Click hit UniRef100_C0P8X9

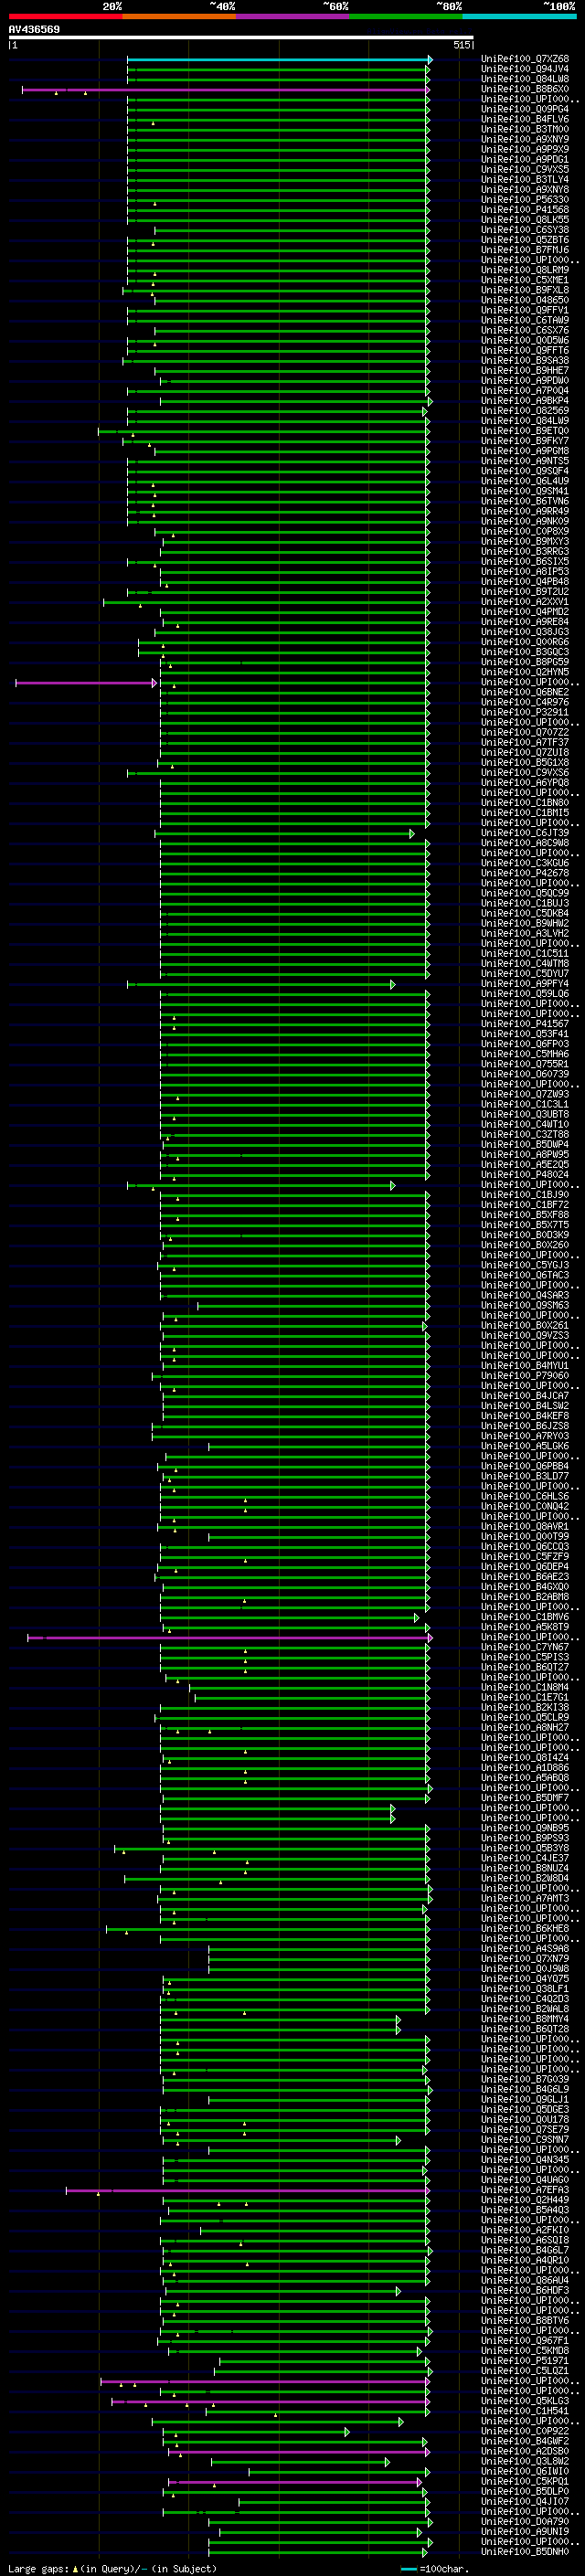click(x=525, y=531)
